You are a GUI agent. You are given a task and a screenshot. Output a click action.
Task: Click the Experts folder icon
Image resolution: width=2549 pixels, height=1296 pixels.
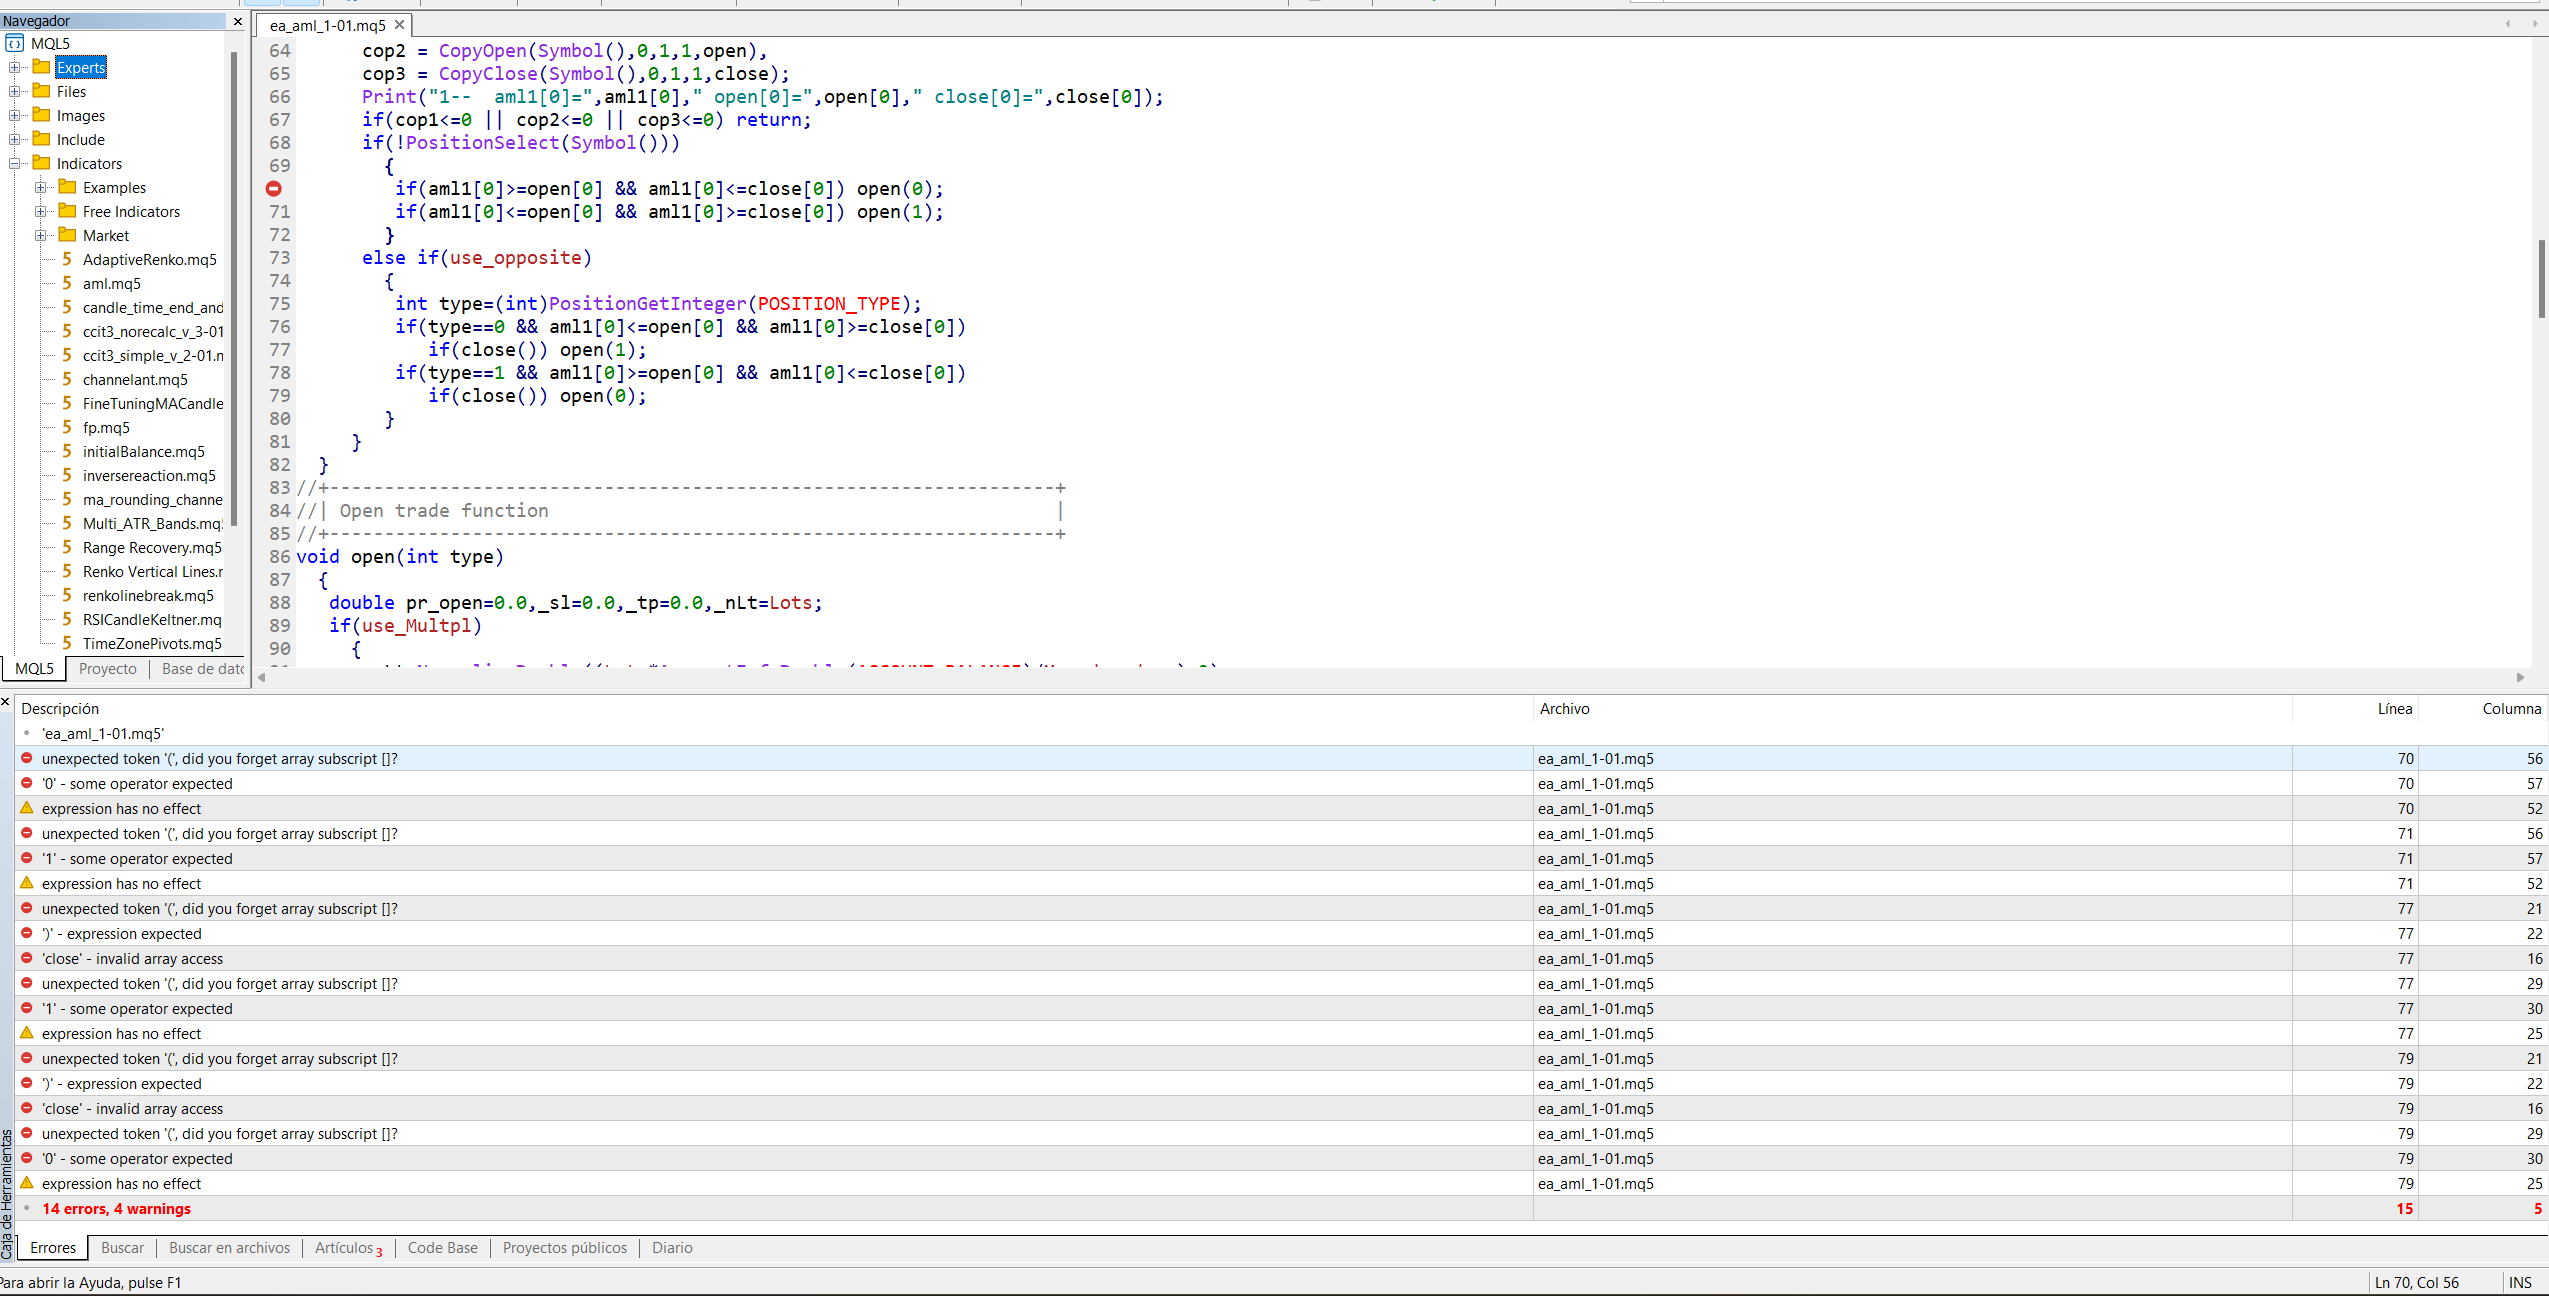[41, 67]
